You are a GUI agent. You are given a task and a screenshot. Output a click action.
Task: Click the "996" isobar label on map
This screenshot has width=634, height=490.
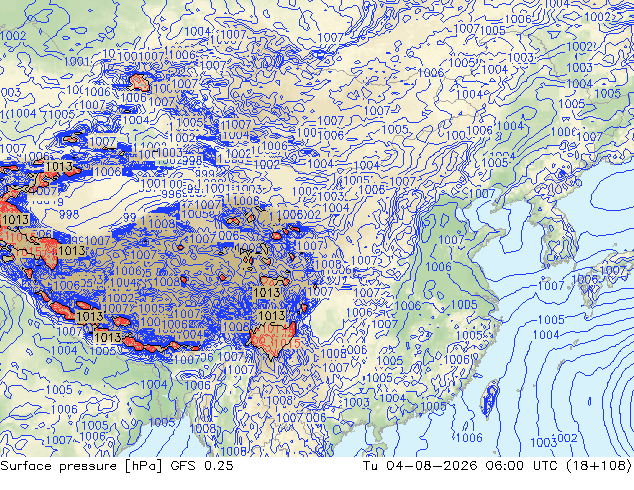(171, 194)
